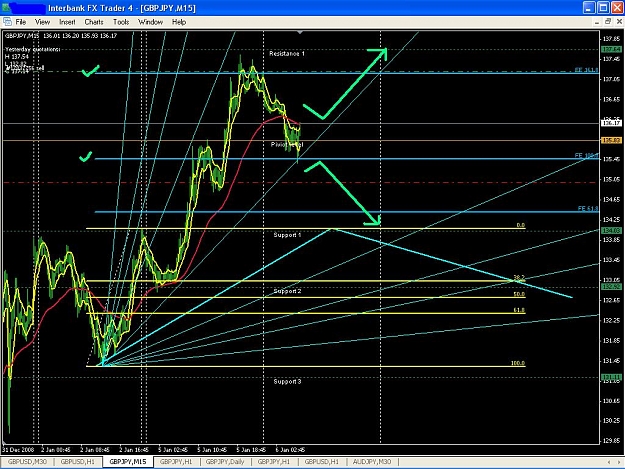
Task: Click the '5 Jan 10:45' time label
Action: 212,449
